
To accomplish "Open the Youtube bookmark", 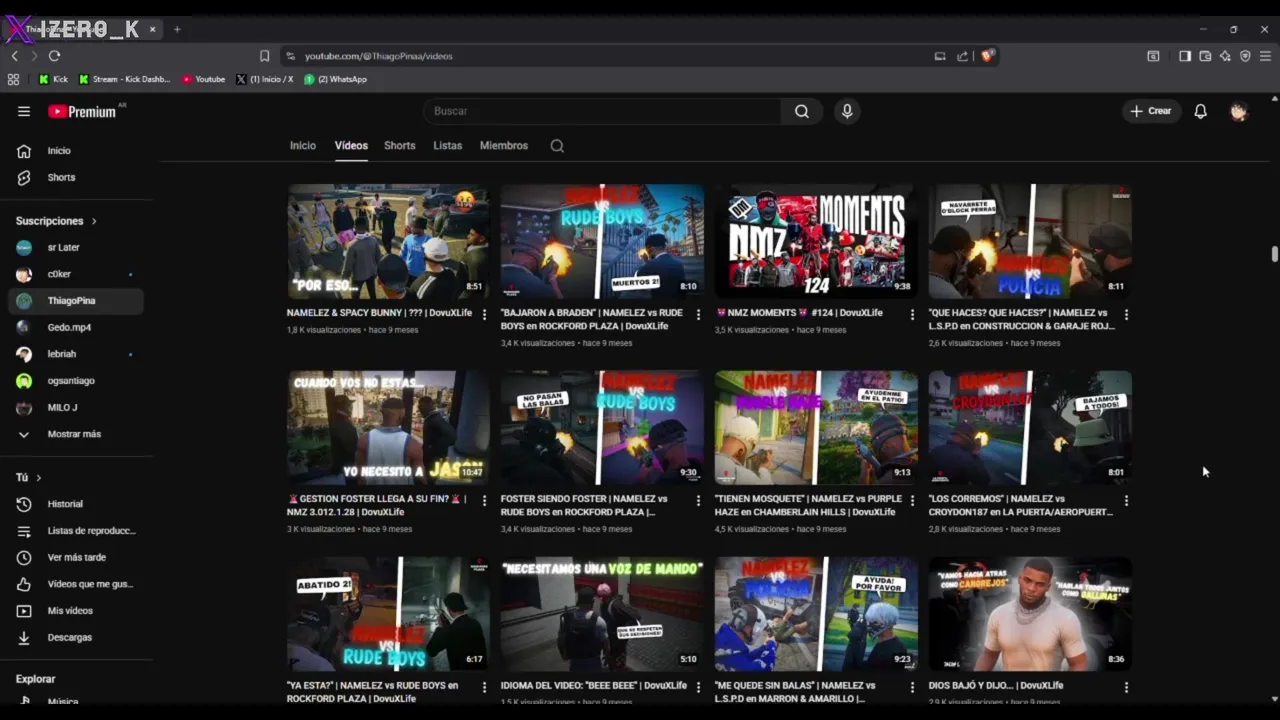I will click(204, 79).
